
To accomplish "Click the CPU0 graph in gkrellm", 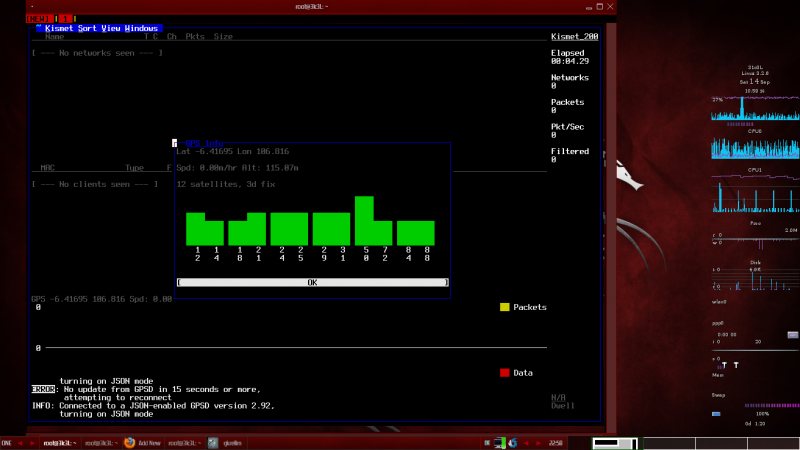I will [756, 147].
